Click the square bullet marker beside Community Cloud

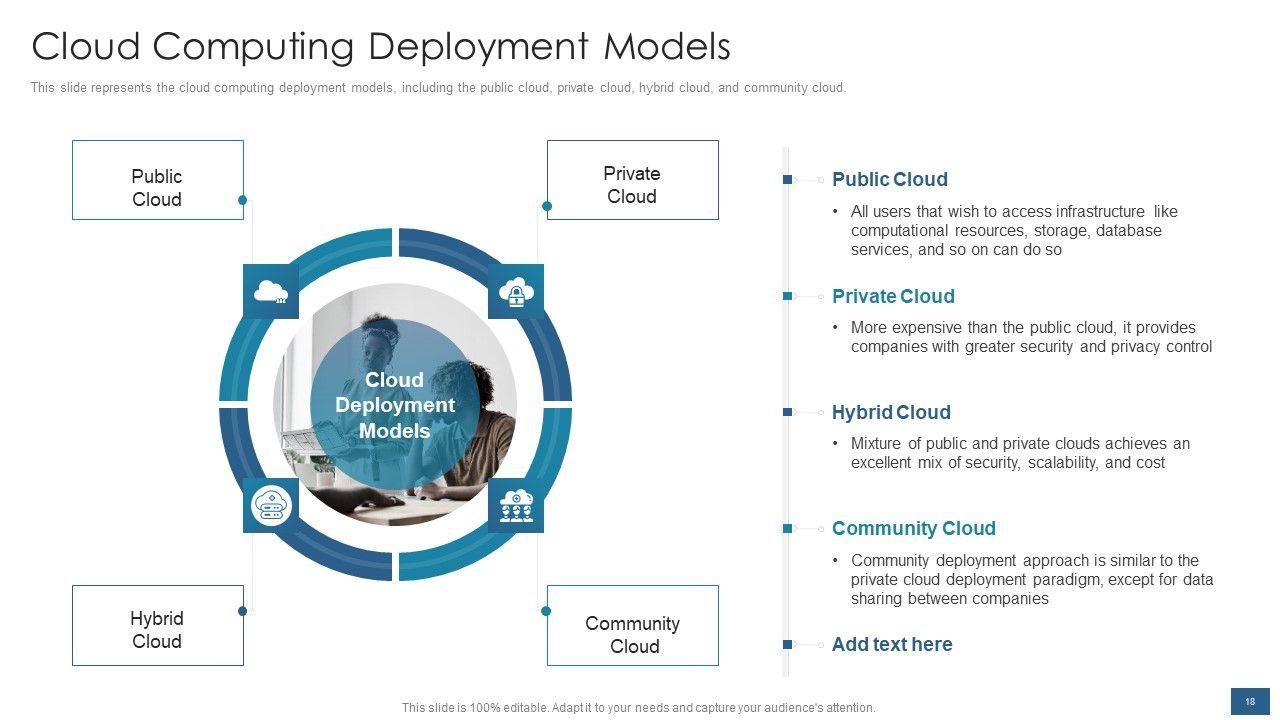[788, 528]
